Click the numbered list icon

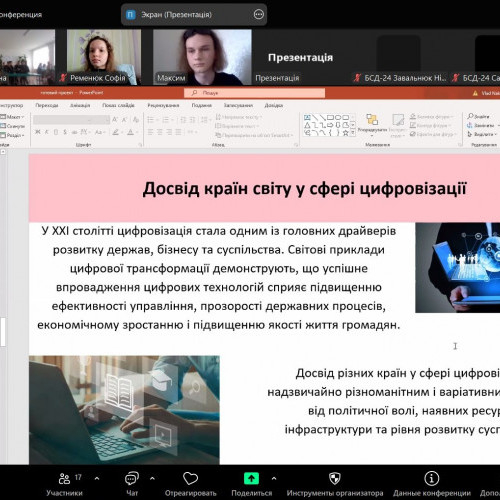pos(165,120)
